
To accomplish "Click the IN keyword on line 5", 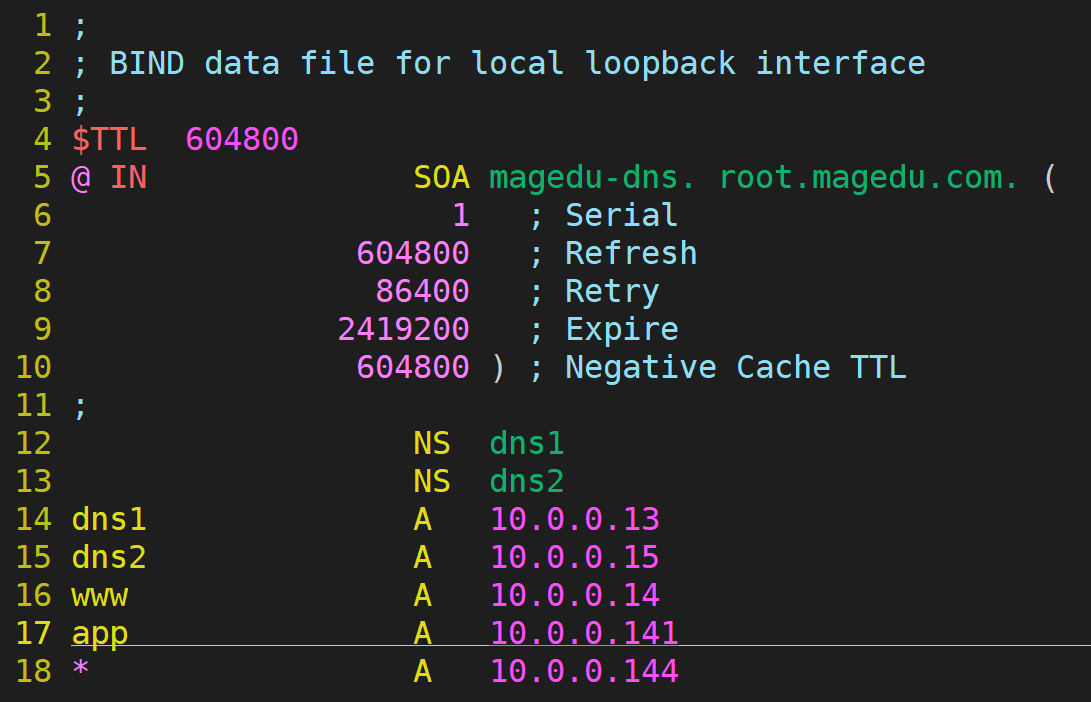I will coord(129,177).
